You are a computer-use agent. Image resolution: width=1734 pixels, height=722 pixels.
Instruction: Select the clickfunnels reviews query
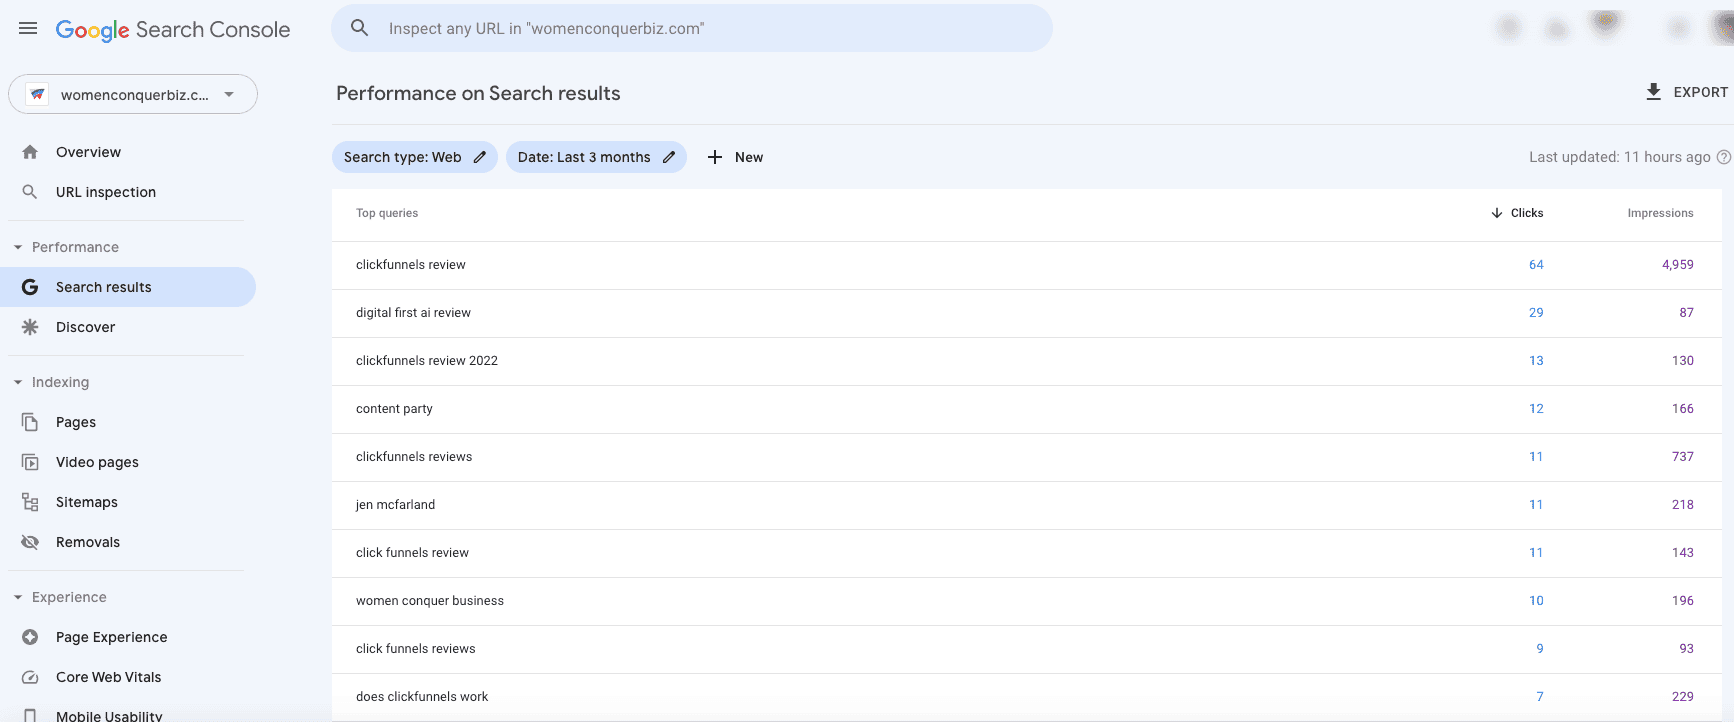(x=1027, y=457)
